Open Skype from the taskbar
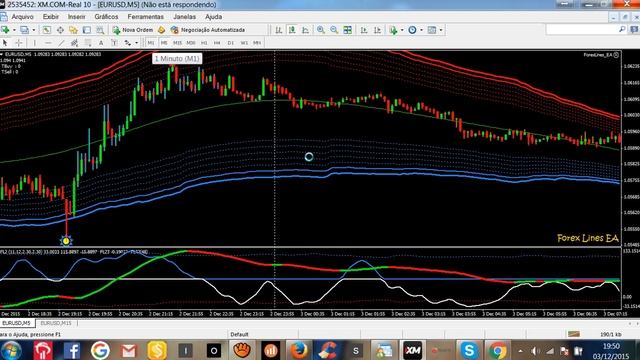The width and height of the screenshot is (640, 360). tap(469, 350)
